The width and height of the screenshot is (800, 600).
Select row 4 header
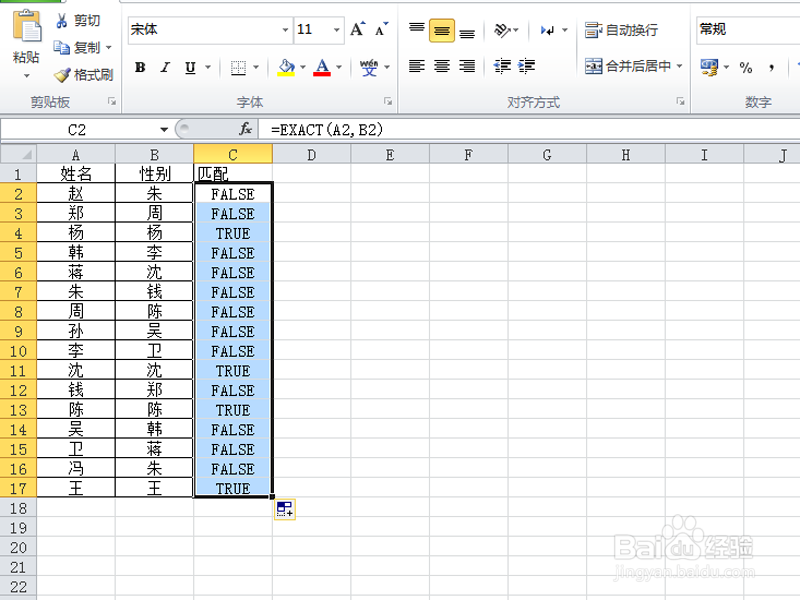pos(18,233)
